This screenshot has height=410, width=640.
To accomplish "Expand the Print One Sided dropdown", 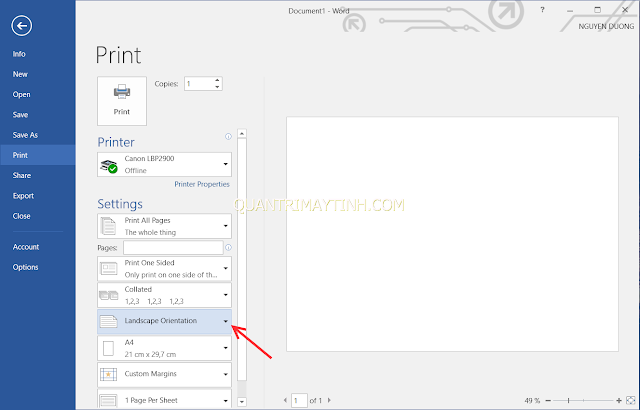I will pos(164,268).
